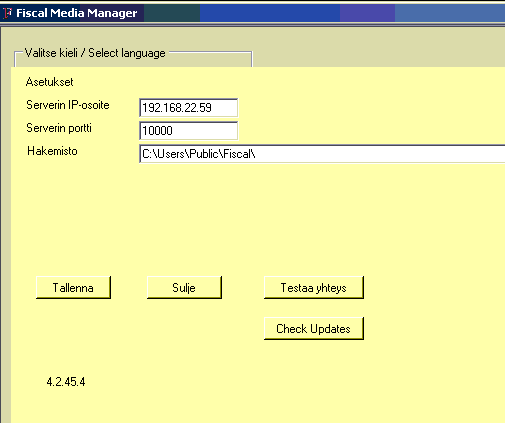Click the Valitse kieli / Select language label
The height and width of the screenshot is (423, 505).
pos(95,53)
